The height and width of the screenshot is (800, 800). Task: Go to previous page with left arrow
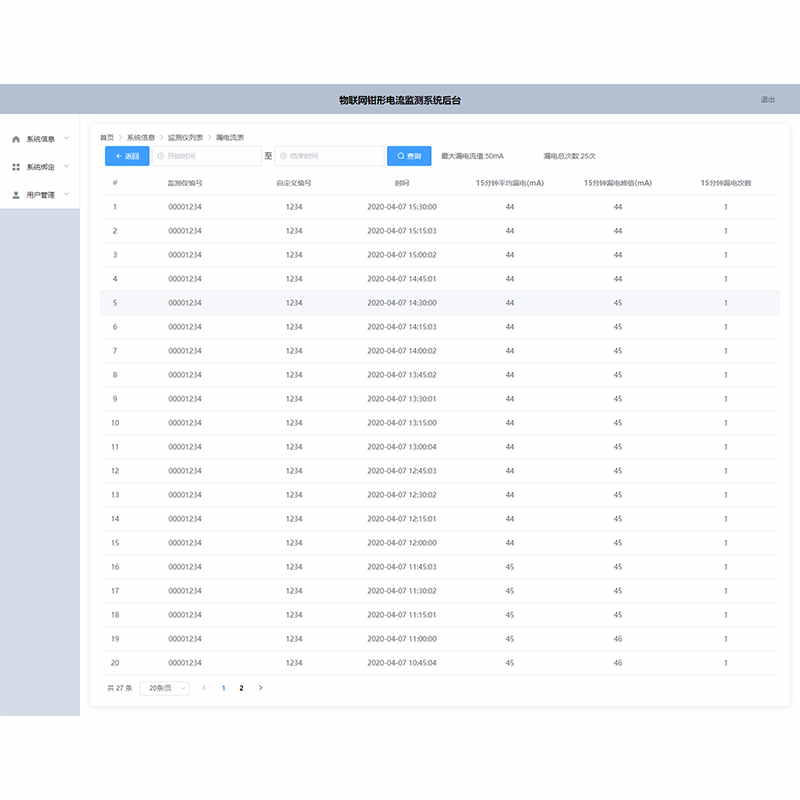205,688
